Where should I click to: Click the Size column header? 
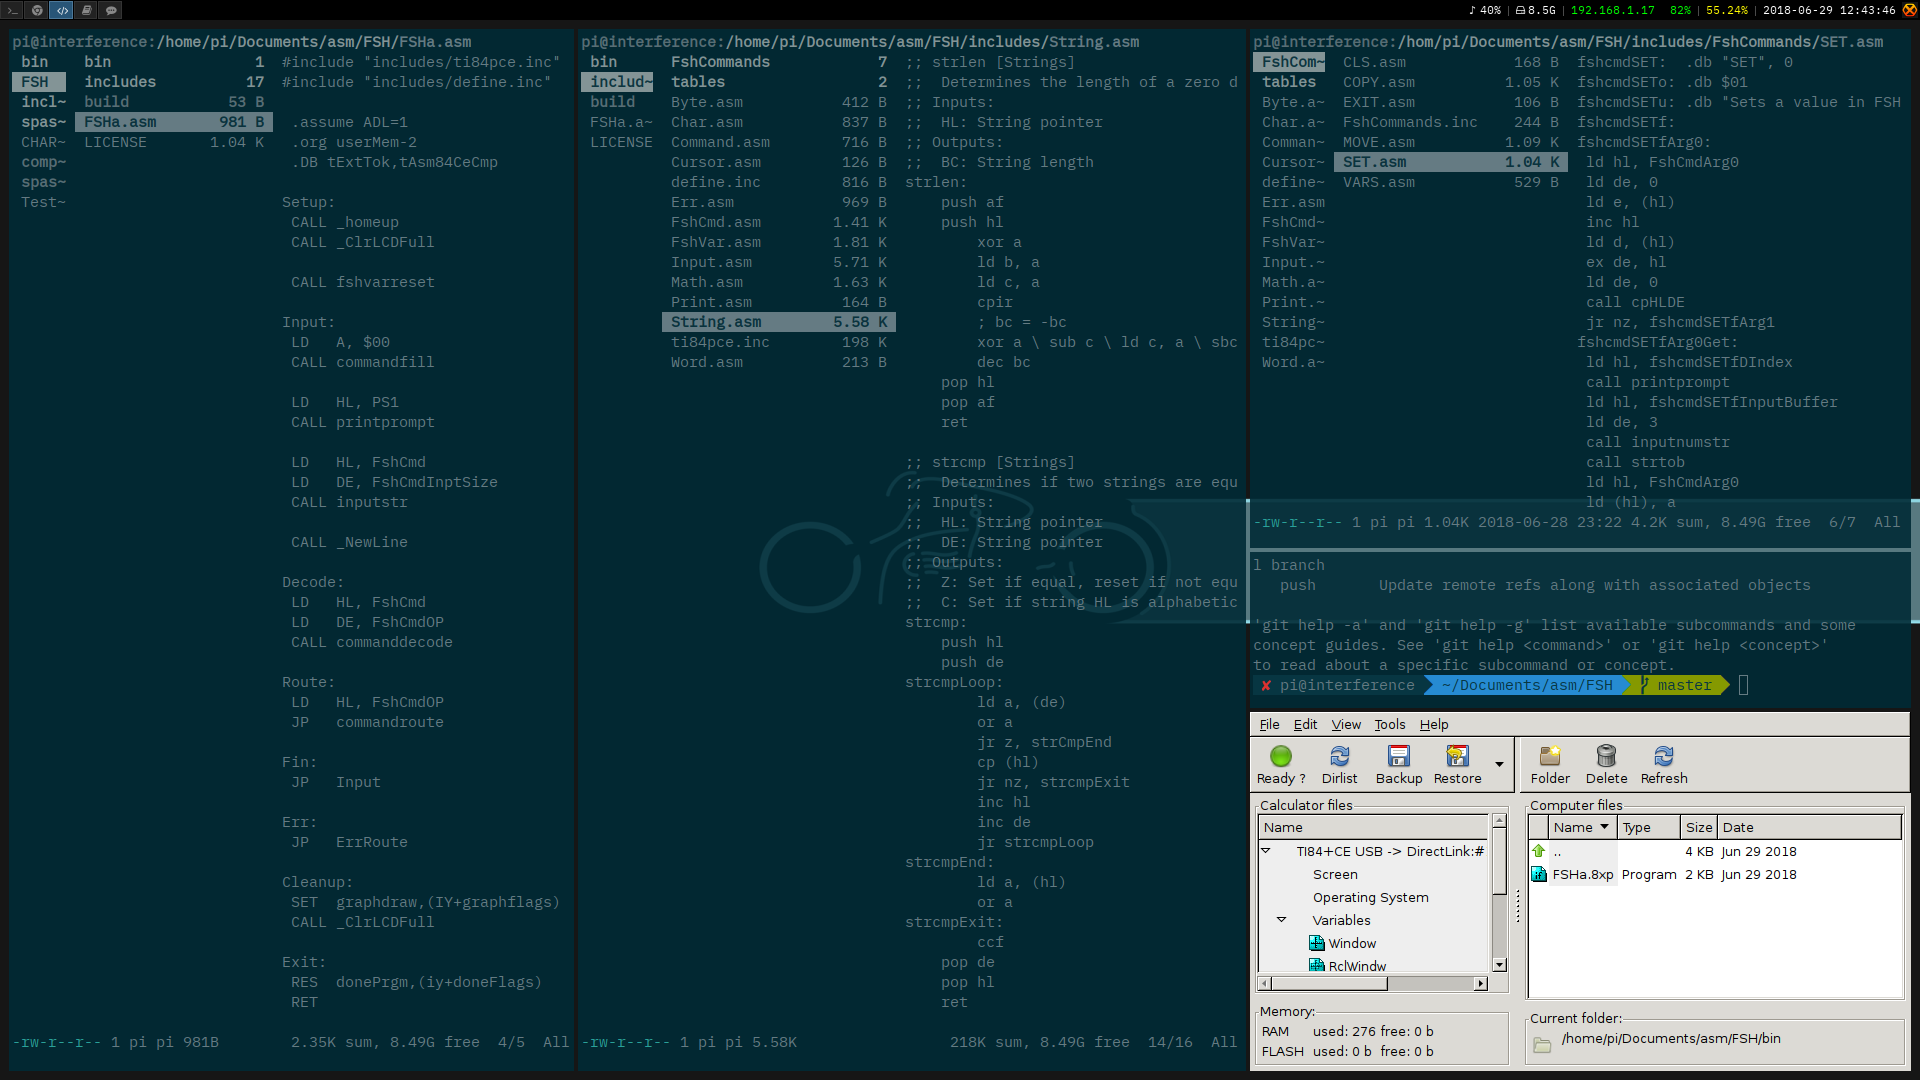tap(1698, 827)
